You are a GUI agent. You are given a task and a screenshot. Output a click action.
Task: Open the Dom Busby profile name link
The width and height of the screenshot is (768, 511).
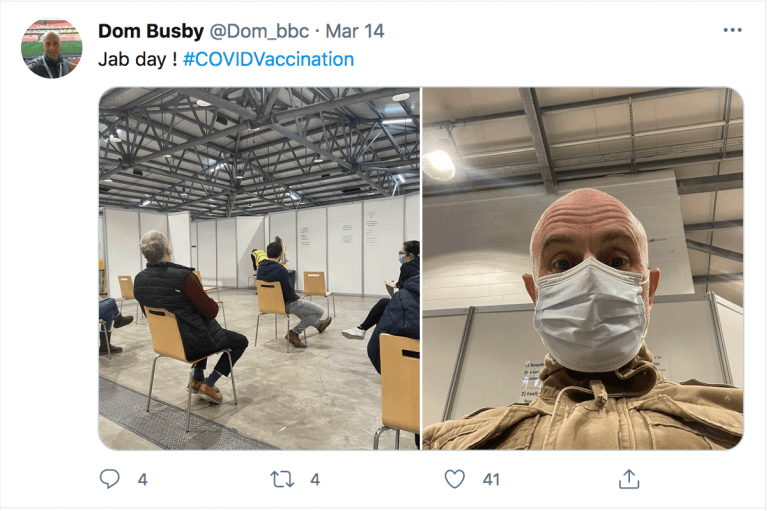pyautogui.click(x=149, y=31)
